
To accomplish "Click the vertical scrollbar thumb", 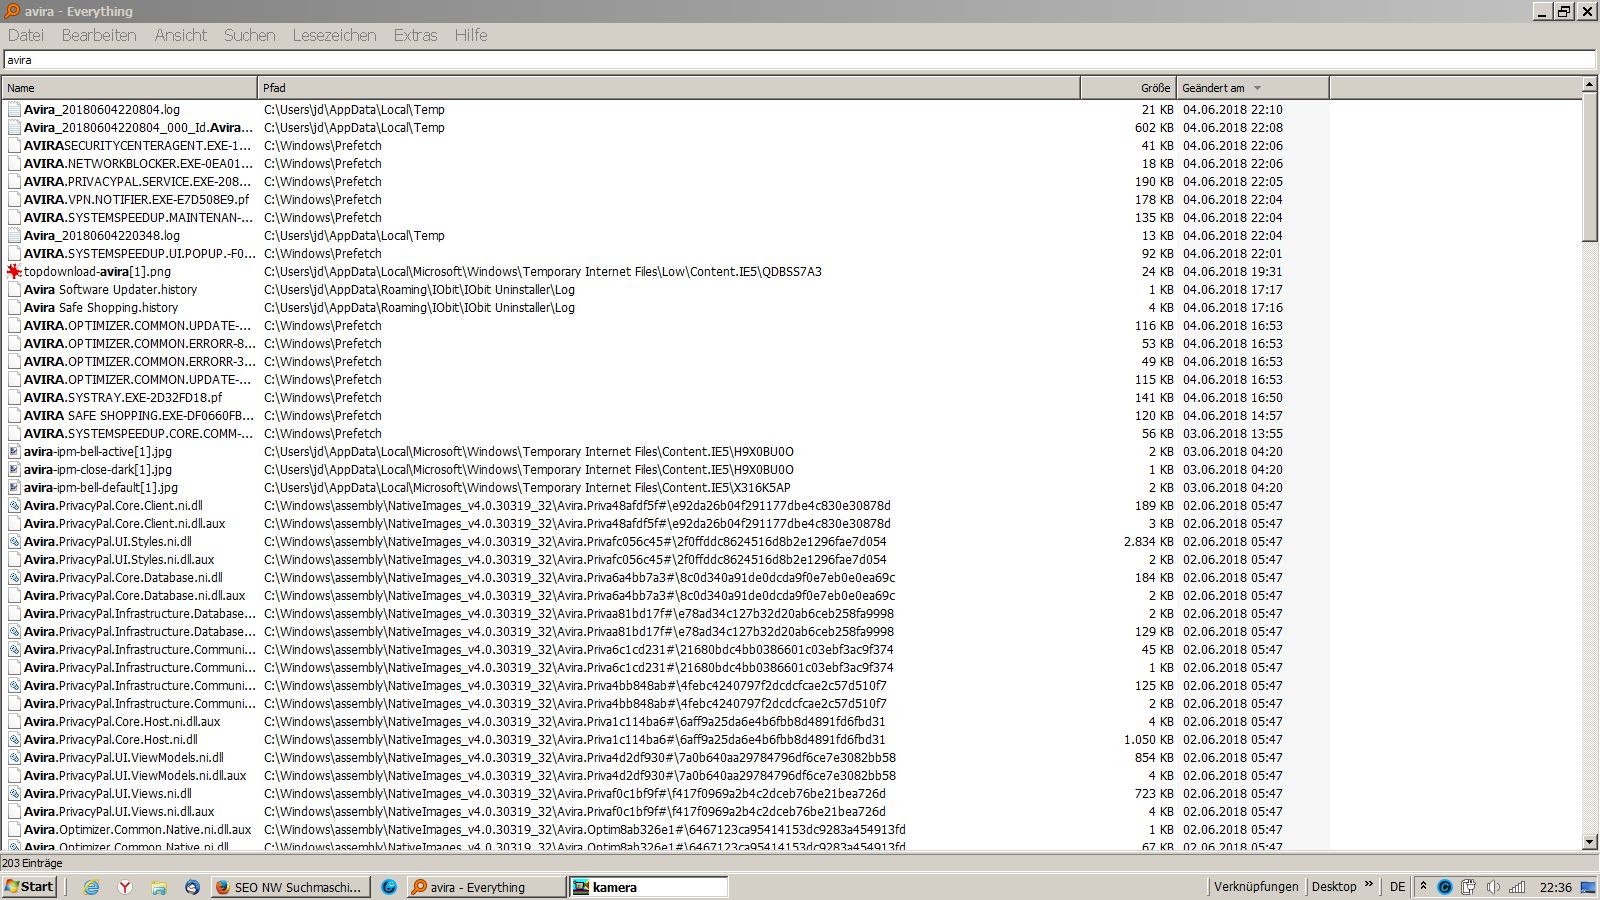I will pos(1590,168).
